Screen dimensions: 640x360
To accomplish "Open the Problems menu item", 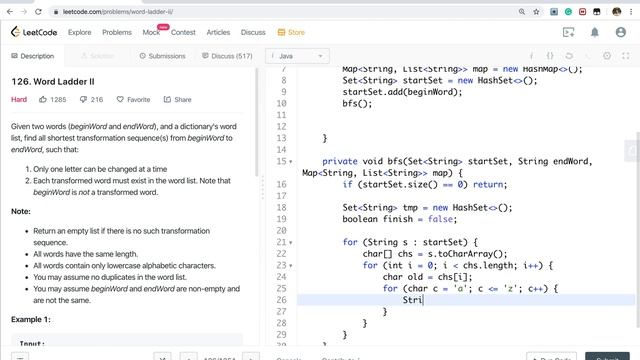I will [x=117, y=32].
